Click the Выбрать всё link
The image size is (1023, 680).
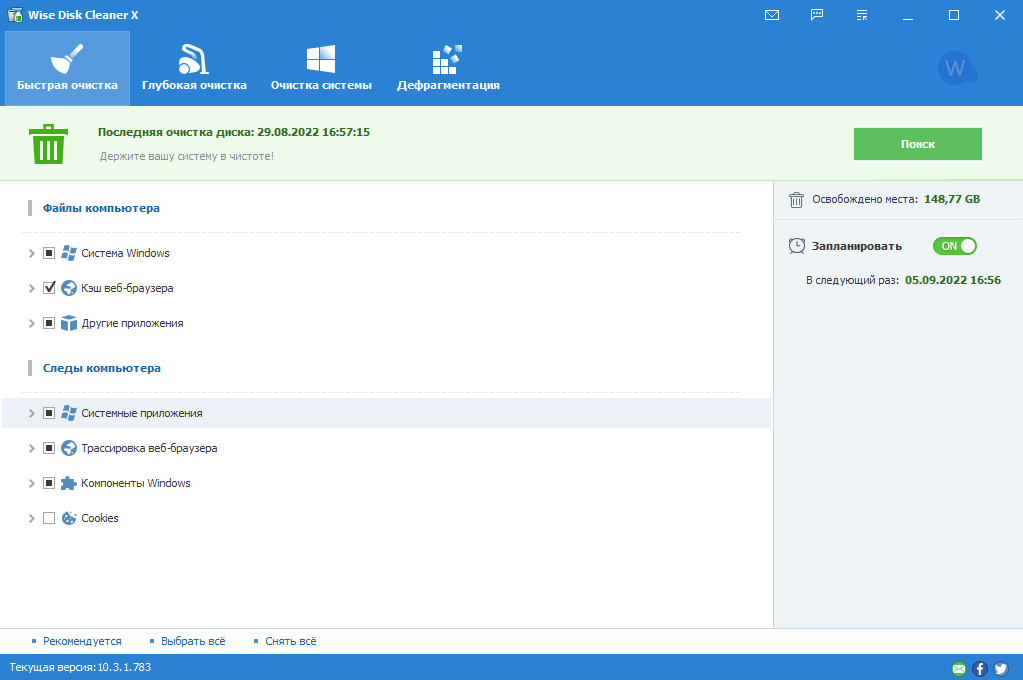[x=193, y=641]
